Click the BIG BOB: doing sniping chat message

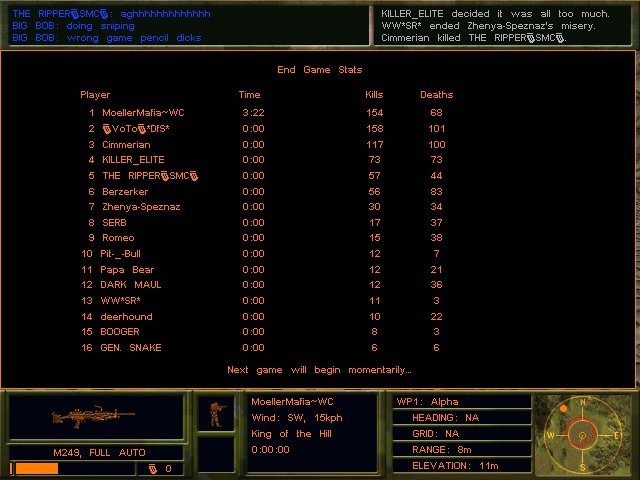click(53, 26)
